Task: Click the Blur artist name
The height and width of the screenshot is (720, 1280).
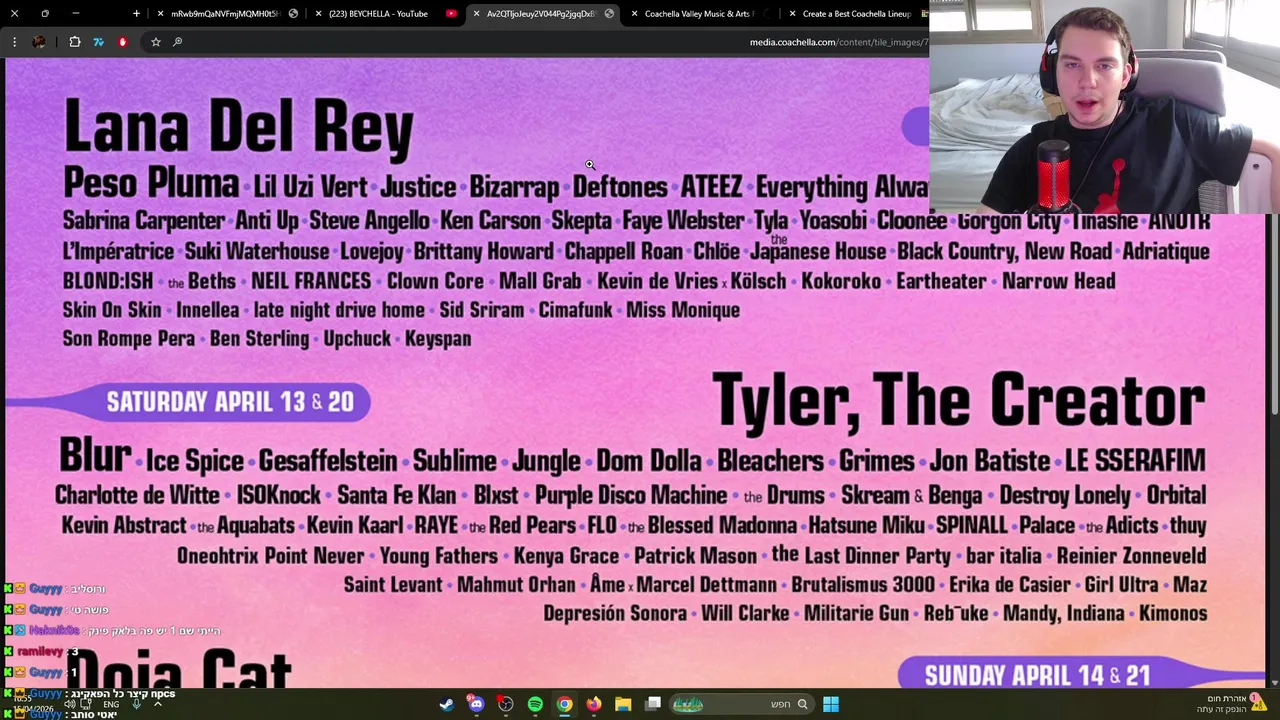Action: (95, 456)
